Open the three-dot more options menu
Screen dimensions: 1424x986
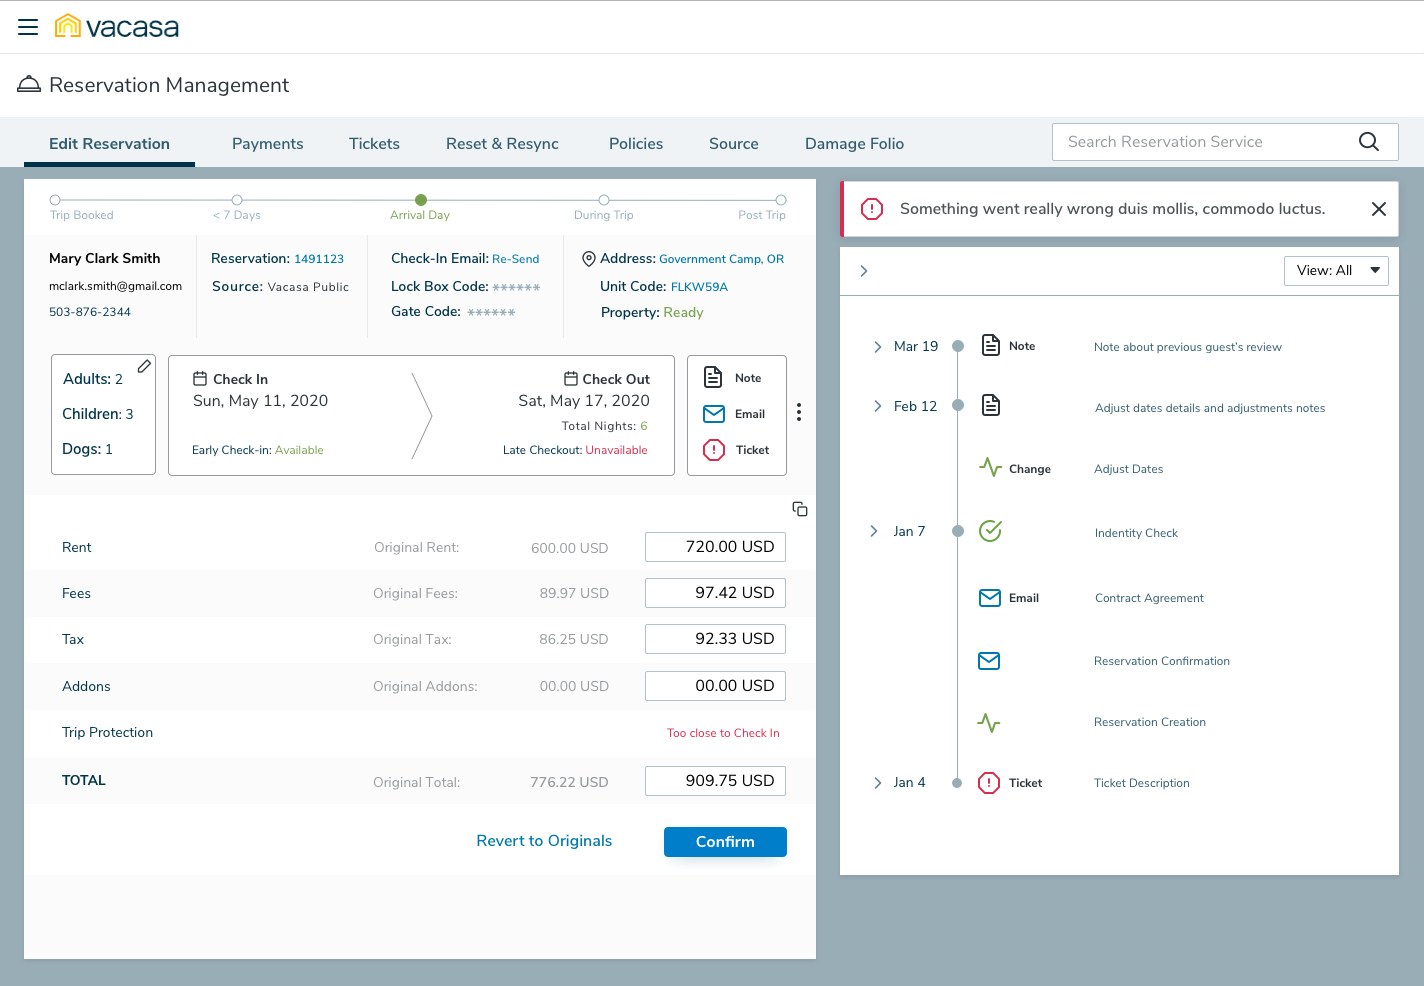[798, 412]
